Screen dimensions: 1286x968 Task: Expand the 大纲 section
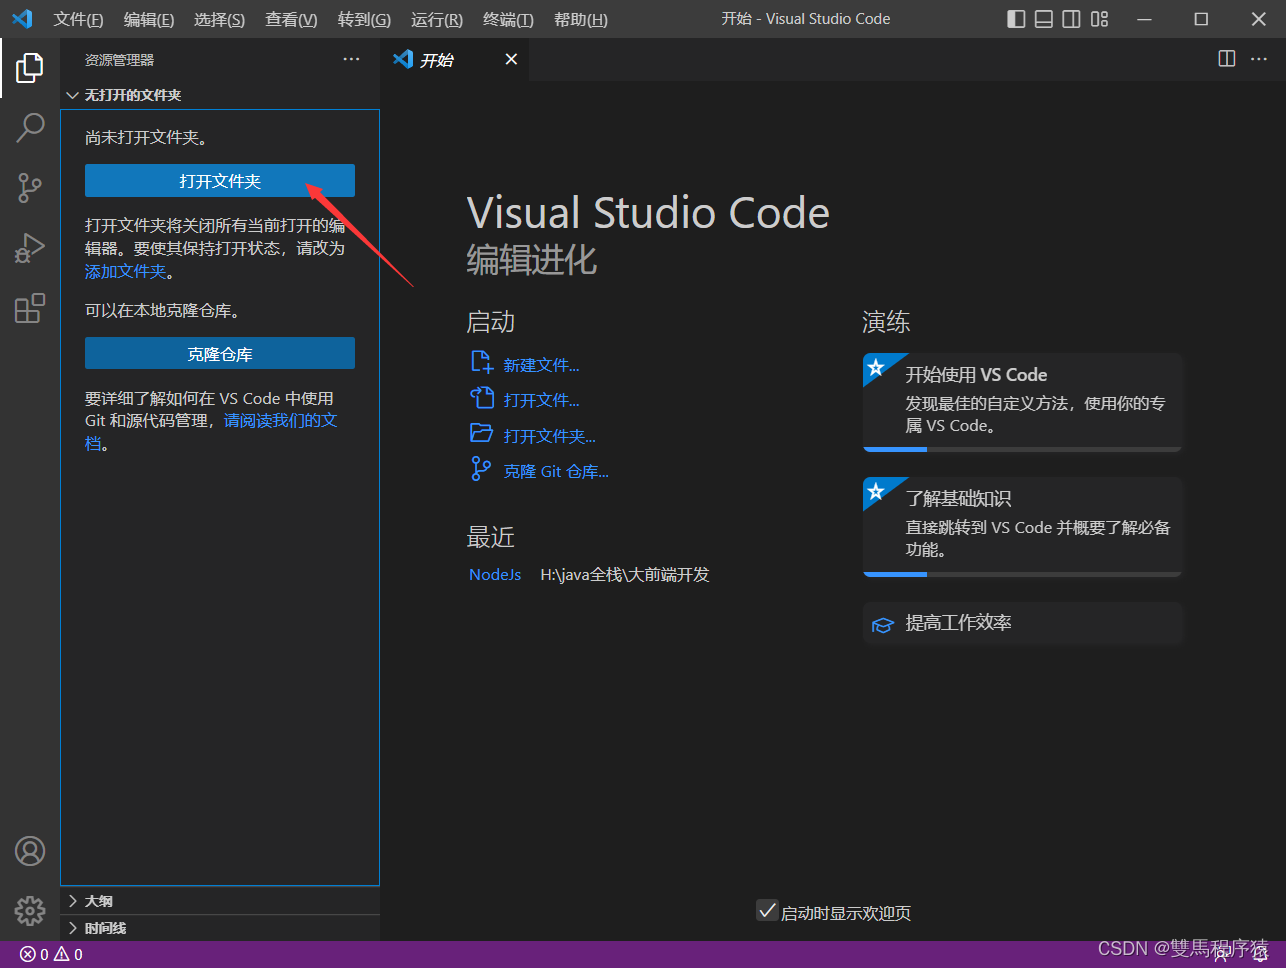[220, 901]
